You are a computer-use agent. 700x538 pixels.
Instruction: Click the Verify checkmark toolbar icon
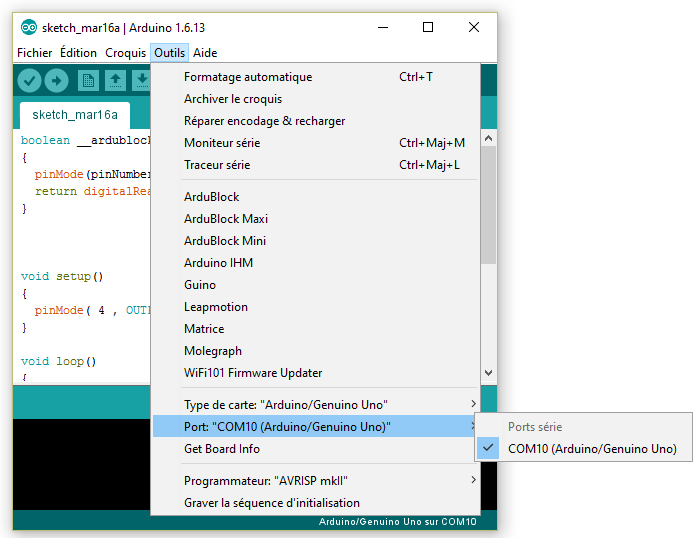(29, 81)
